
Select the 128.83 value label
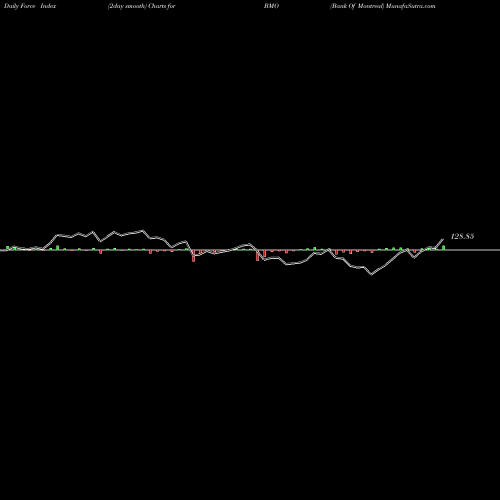click(x=462, y=236)
